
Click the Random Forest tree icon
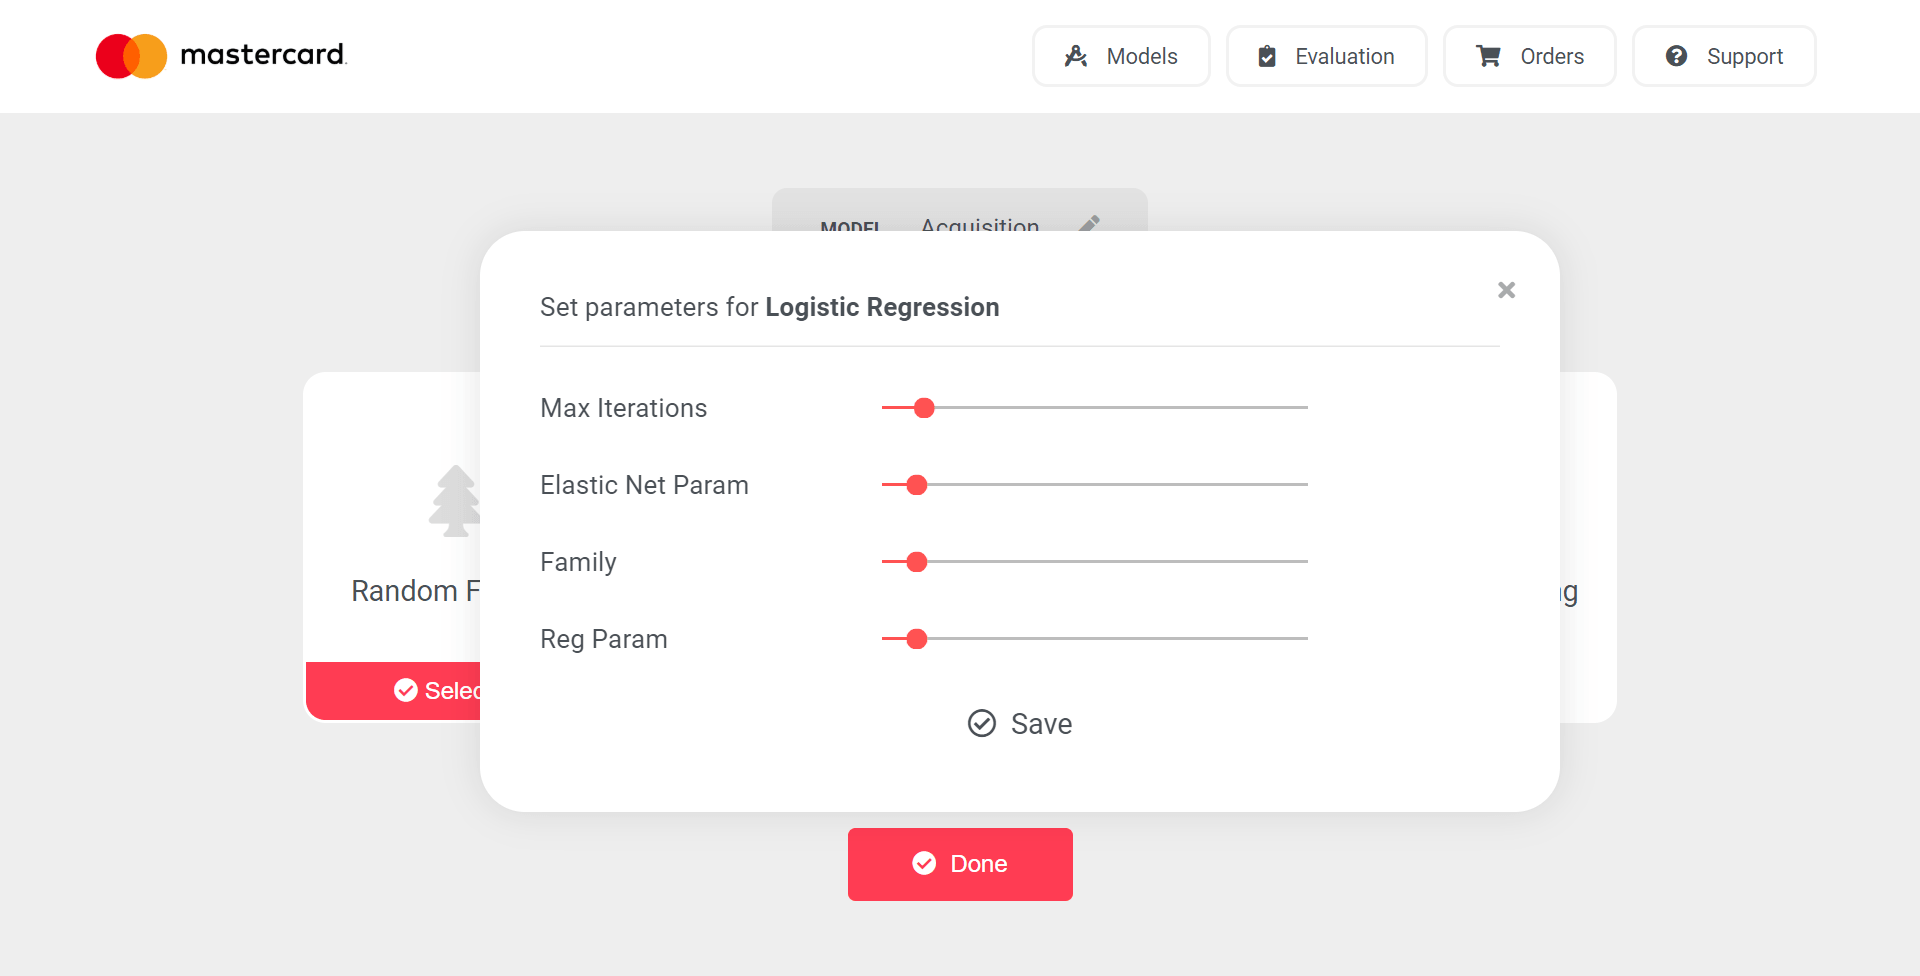[x=455, y=501]
